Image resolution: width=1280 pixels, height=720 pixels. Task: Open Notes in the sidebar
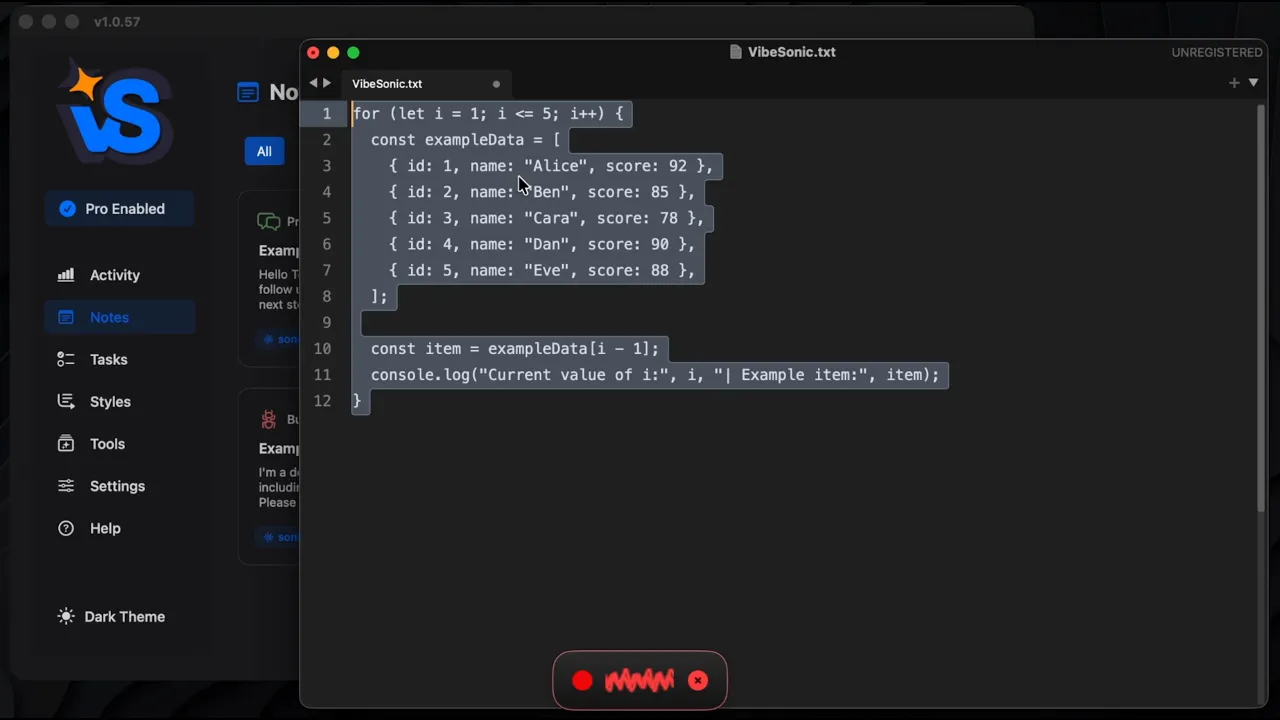[120, 317]
